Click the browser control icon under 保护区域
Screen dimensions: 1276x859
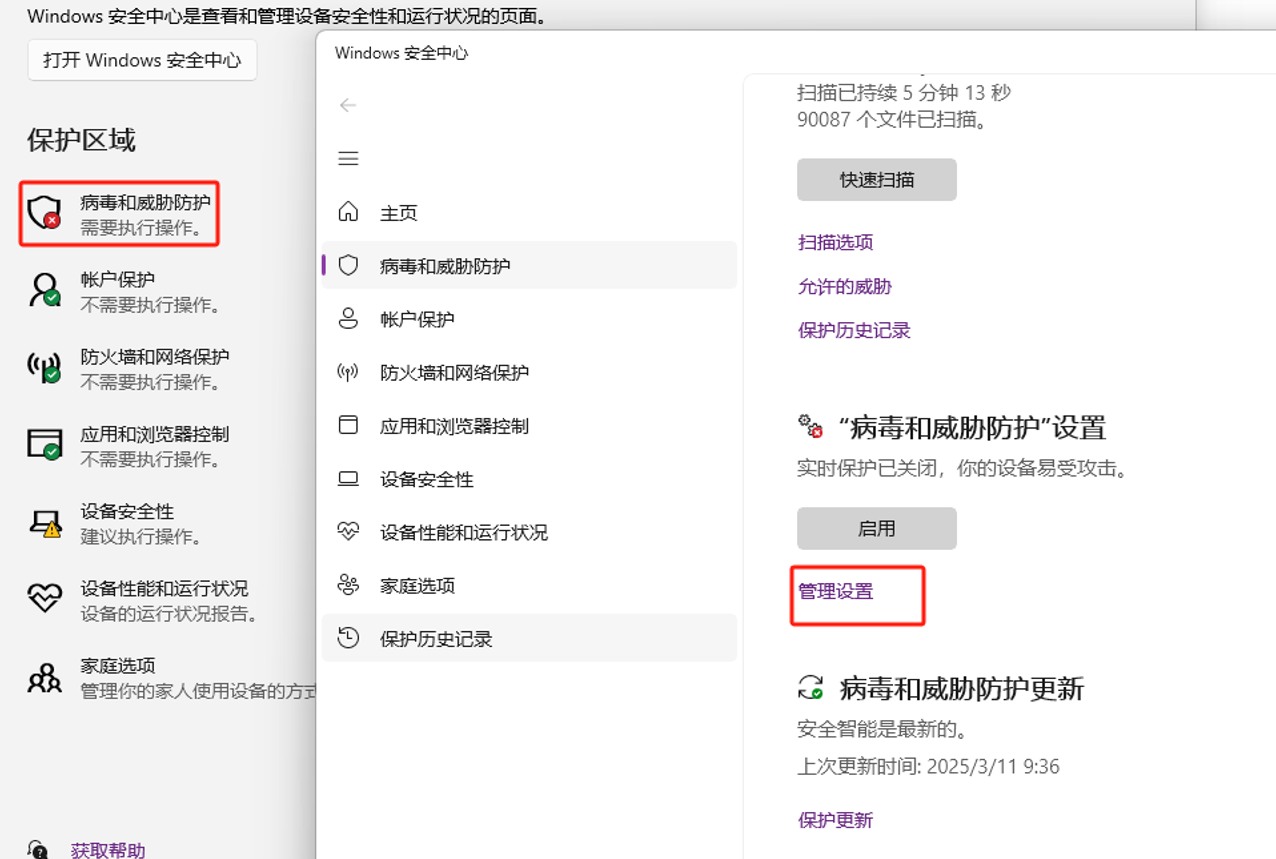tap(45, 444)
